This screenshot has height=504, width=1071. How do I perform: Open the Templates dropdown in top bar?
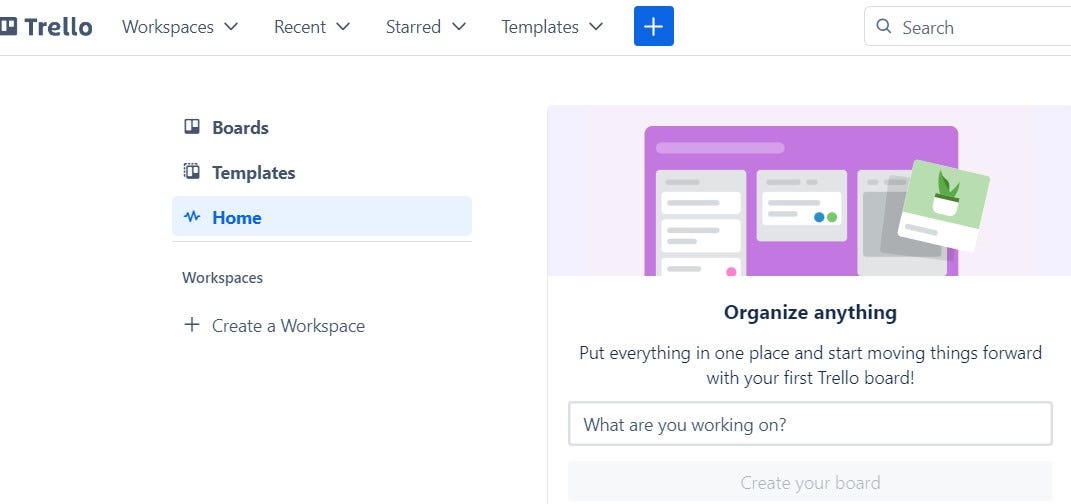(x=553, y=27)
